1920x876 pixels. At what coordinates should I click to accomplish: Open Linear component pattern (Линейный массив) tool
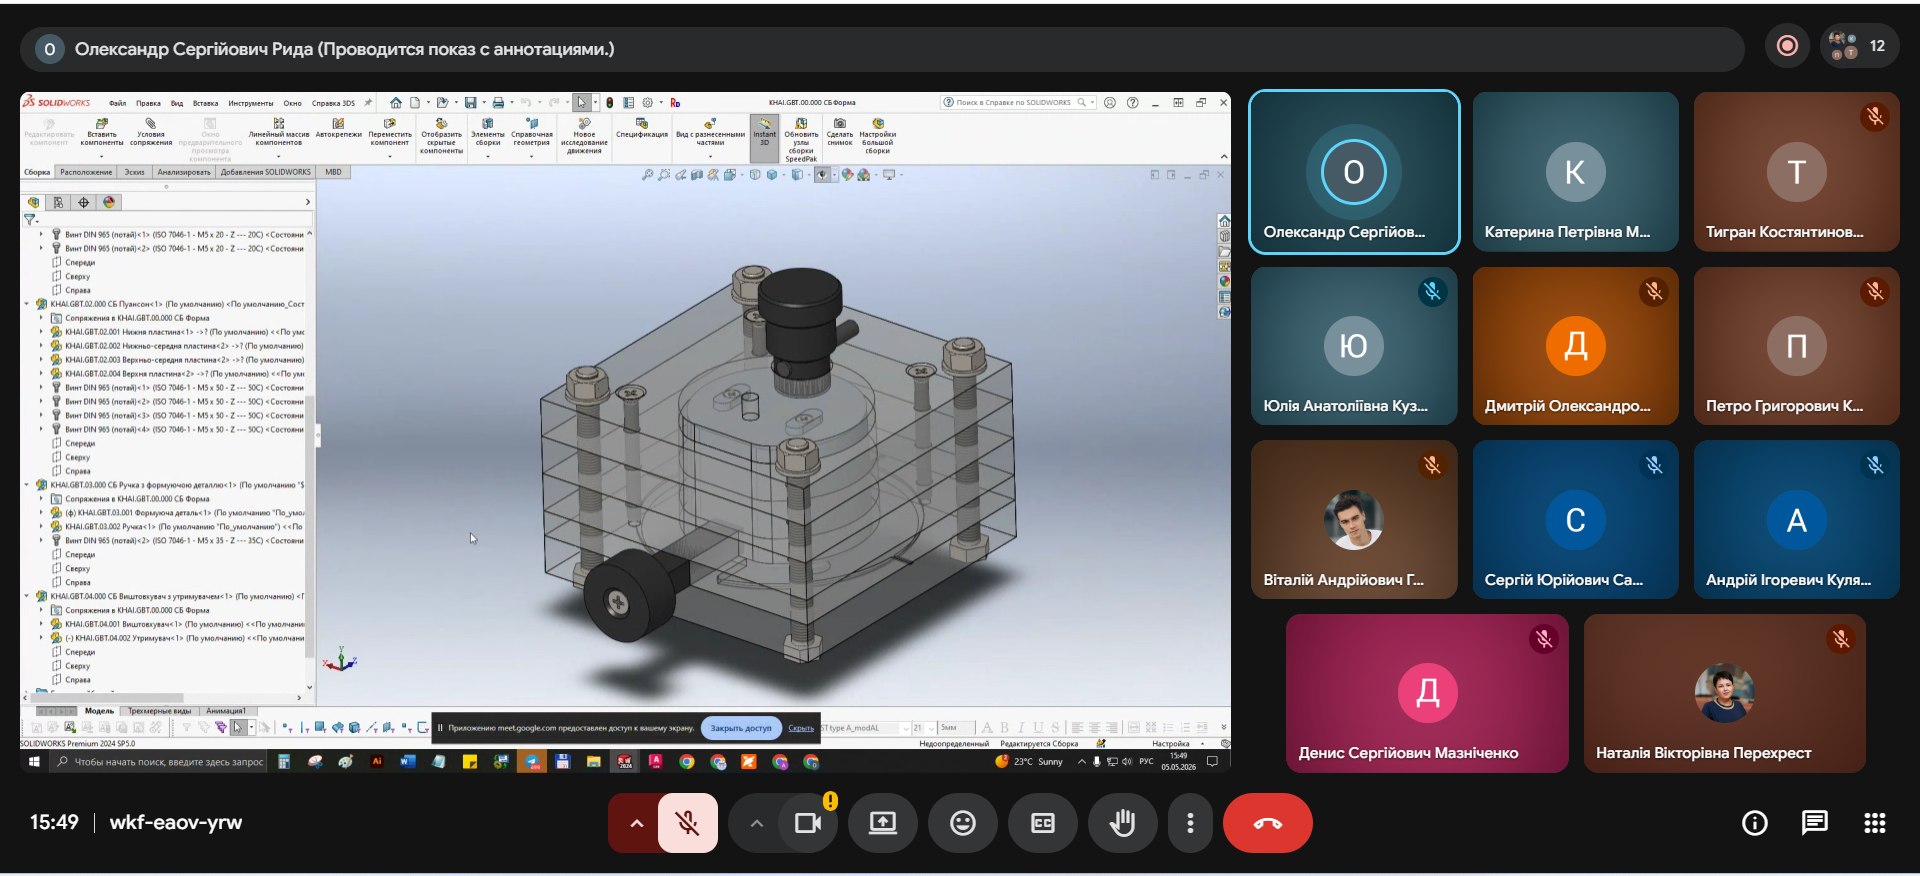(x=278, y=132)
